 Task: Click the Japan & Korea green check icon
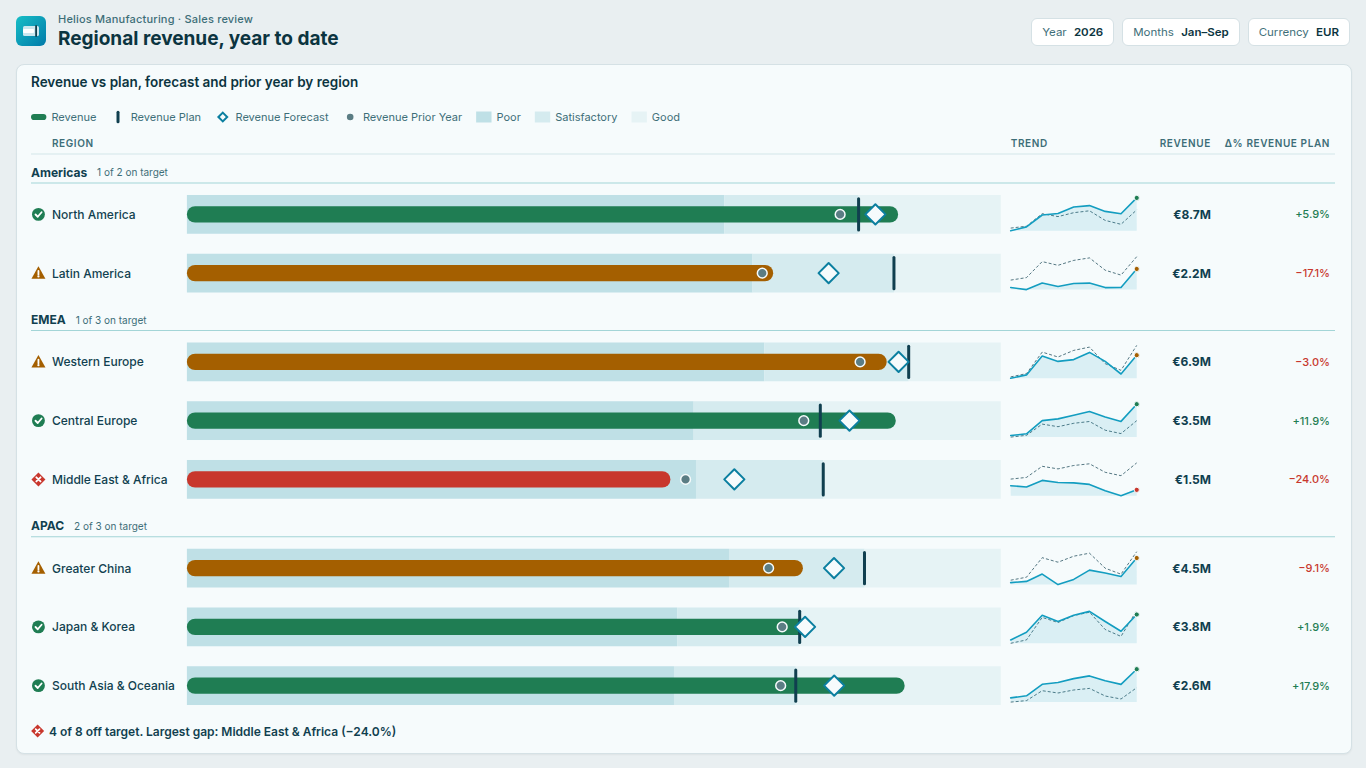coord(38,627)
